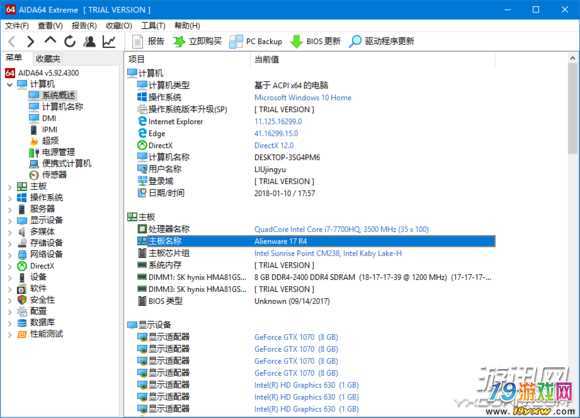580x418 pixels.
Task: Open Intel Sunrise Point CM238 chipset link
Action: click(328, 253)
